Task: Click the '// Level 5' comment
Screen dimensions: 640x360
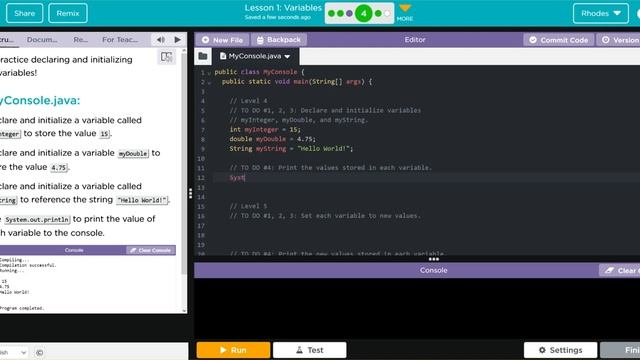Action: 248,206
